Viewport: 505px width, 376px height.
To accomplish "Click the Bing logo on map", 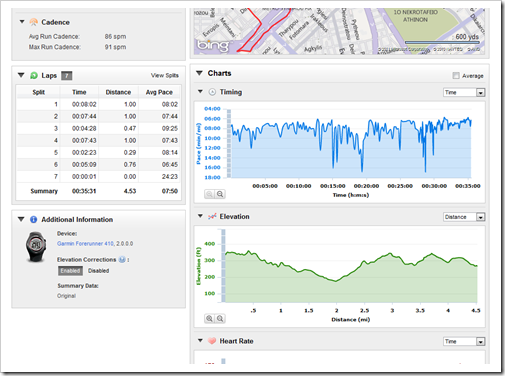I will pos(213,45).
